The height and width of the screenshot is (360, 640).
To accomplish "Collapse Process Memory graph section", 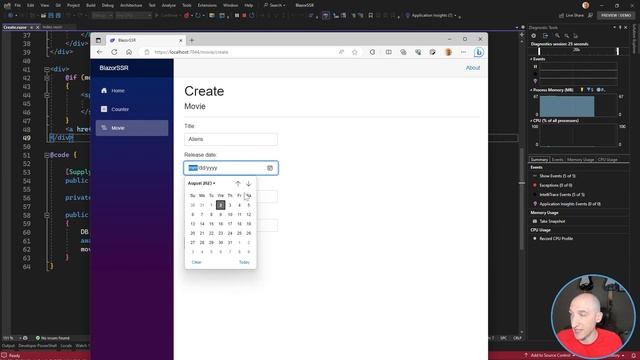I will point(531,90).
